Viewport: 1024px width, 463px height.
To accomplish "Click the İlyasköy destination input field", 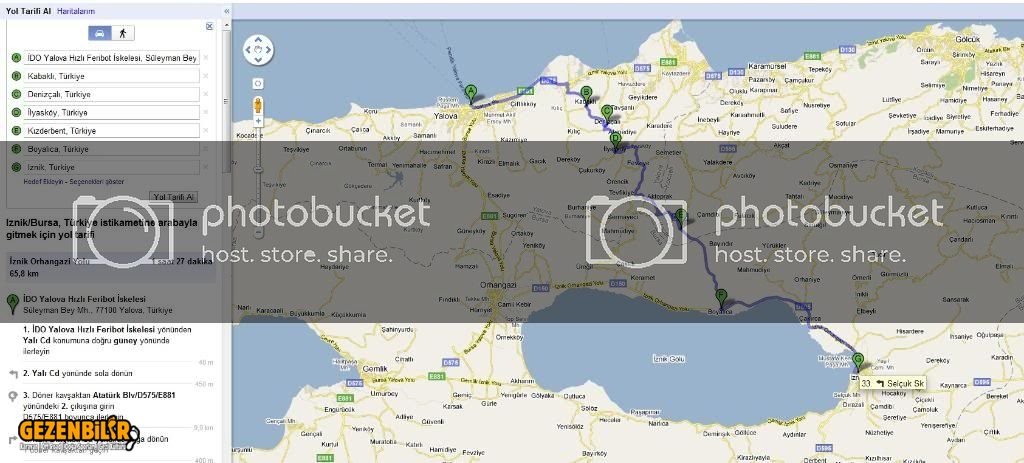I will point(111,112).
